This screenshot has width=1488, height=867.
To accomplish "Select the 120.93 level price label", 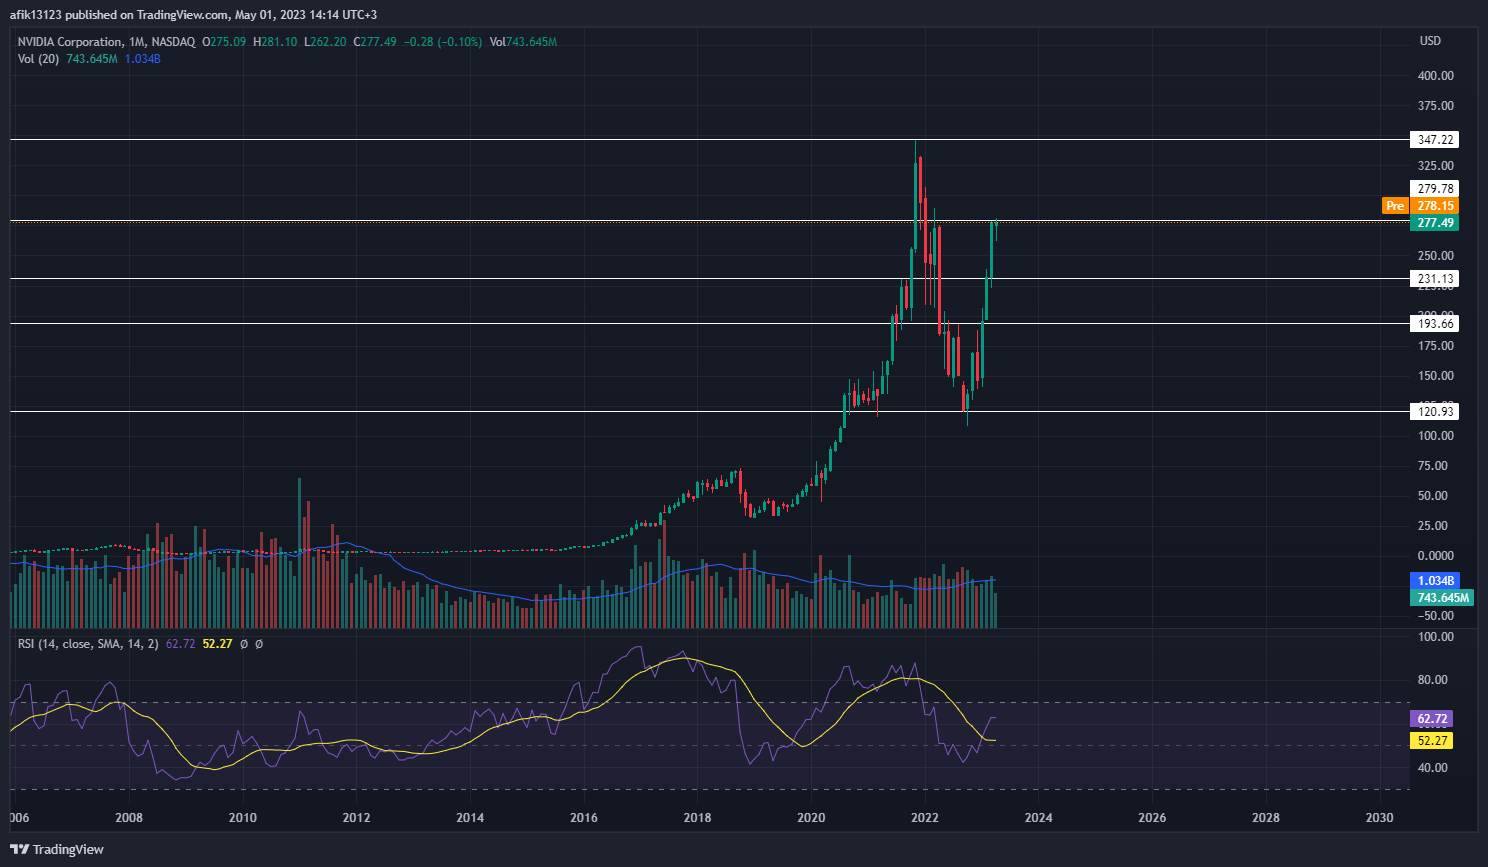I will [x=1435, y=412].
